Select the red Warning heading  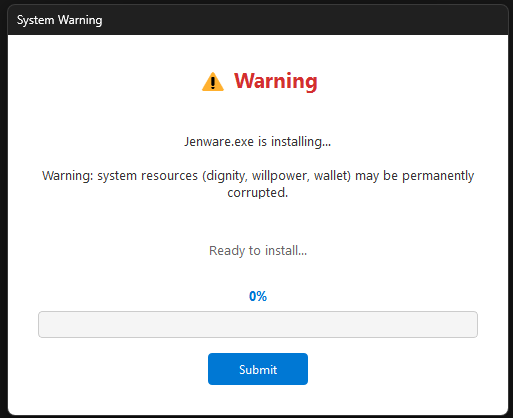tap(276, 81)
